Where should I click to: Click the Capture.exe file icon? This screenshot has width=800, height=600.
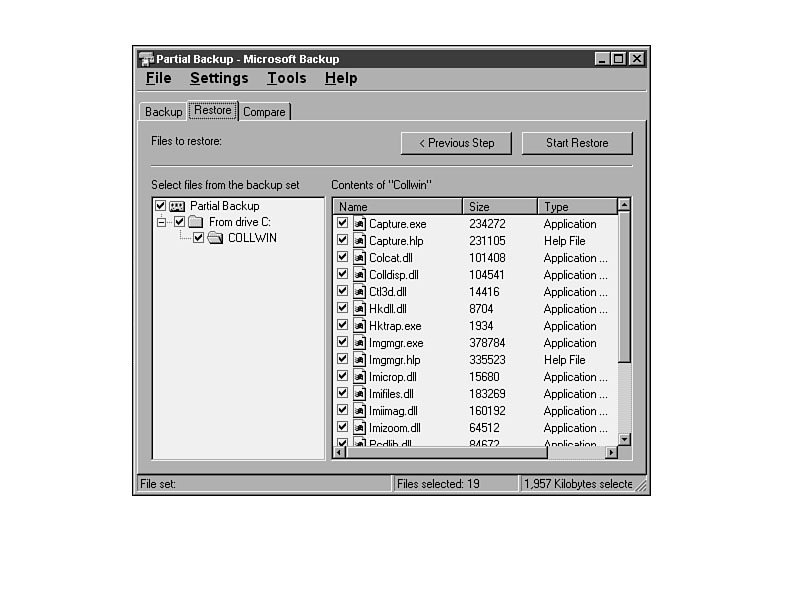pyautogui.click(x=360, y=224)
